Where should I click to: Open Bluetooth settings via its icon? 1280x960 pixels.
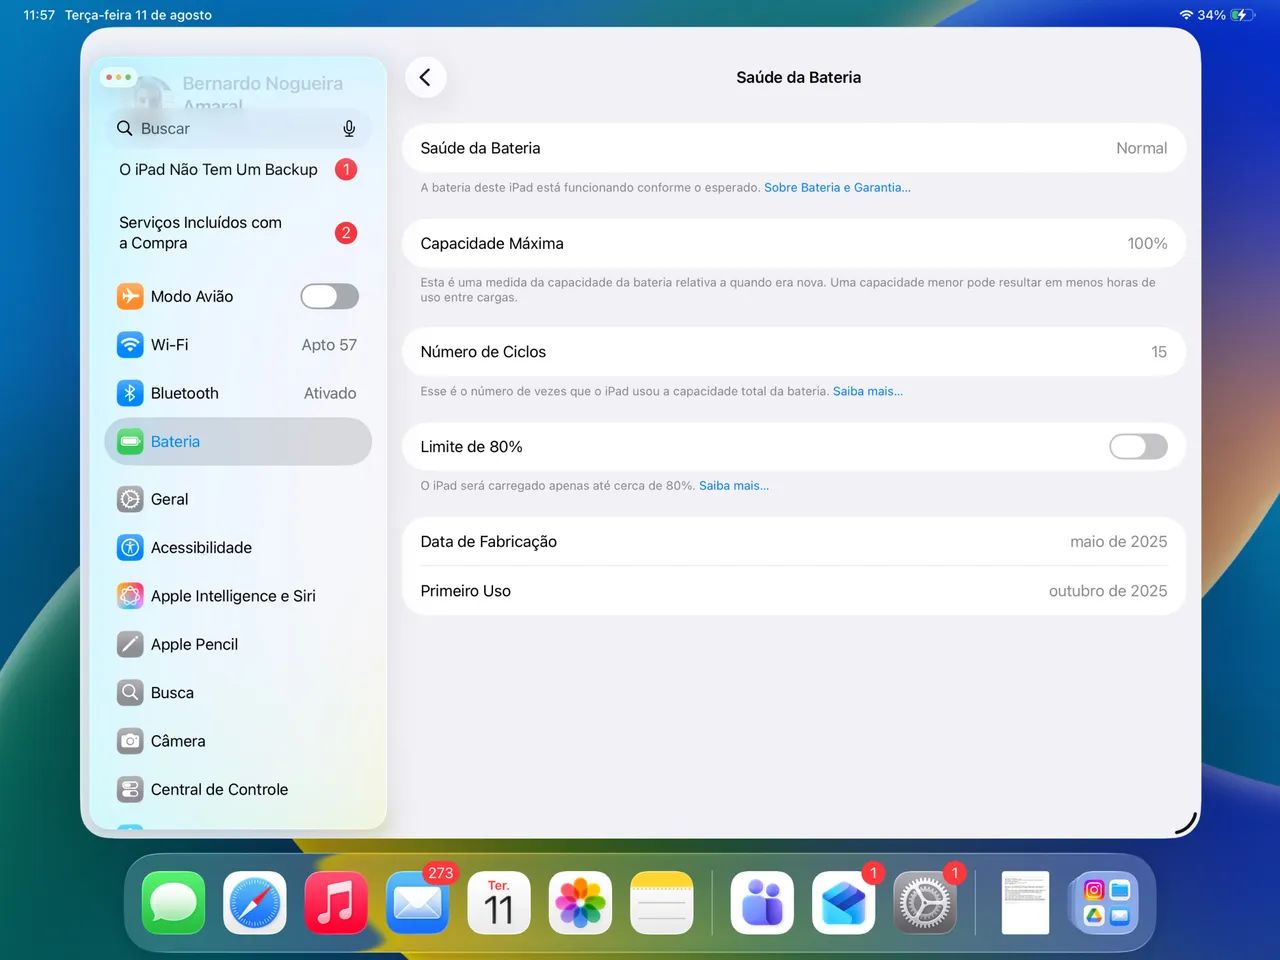click(130, 393)
